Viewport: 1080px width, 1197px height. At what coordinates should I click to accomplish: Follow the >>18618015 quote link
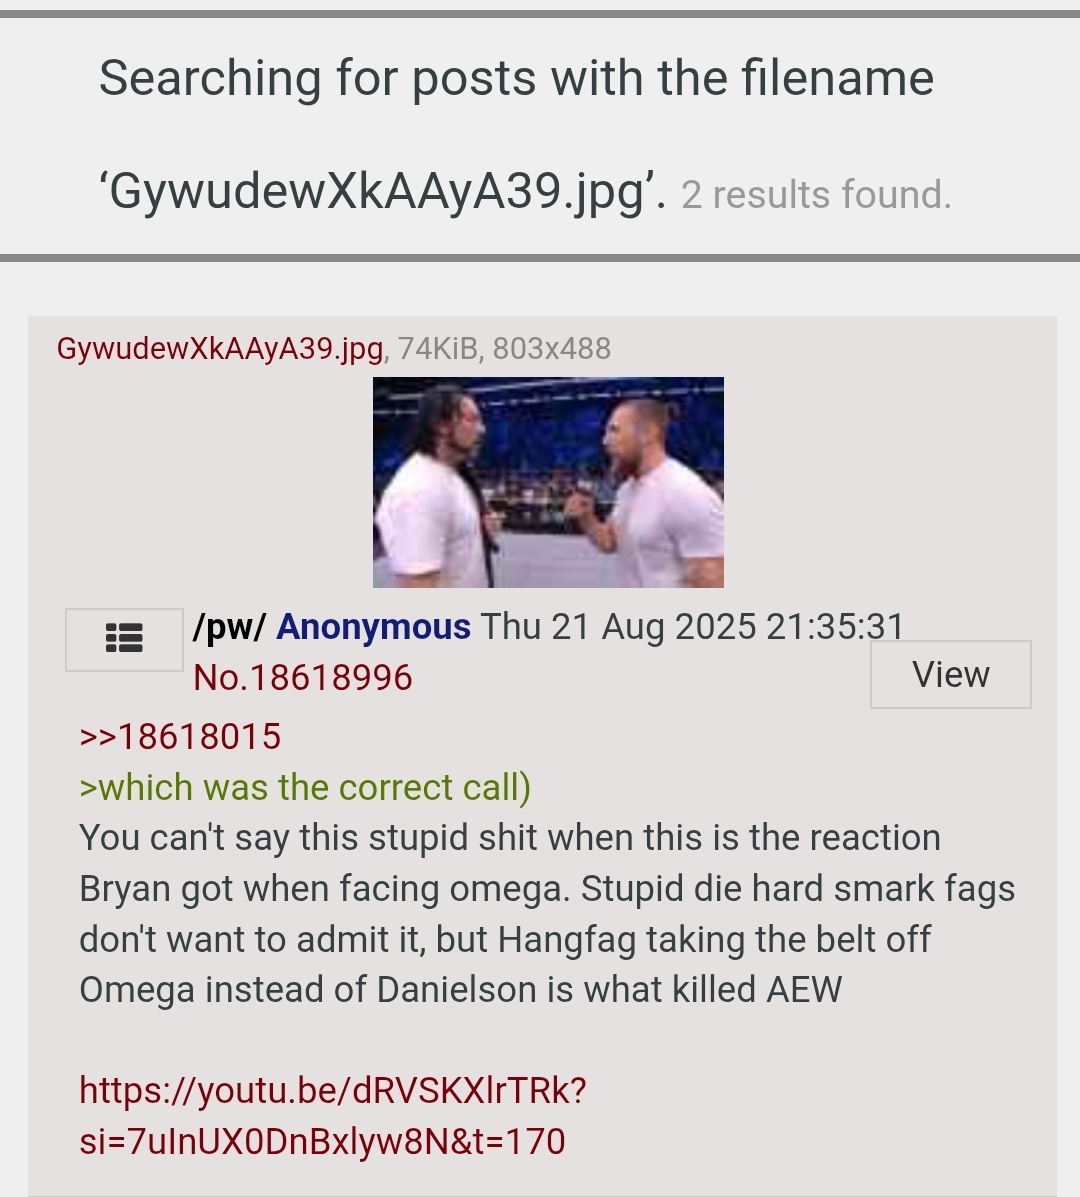point(180,737)
